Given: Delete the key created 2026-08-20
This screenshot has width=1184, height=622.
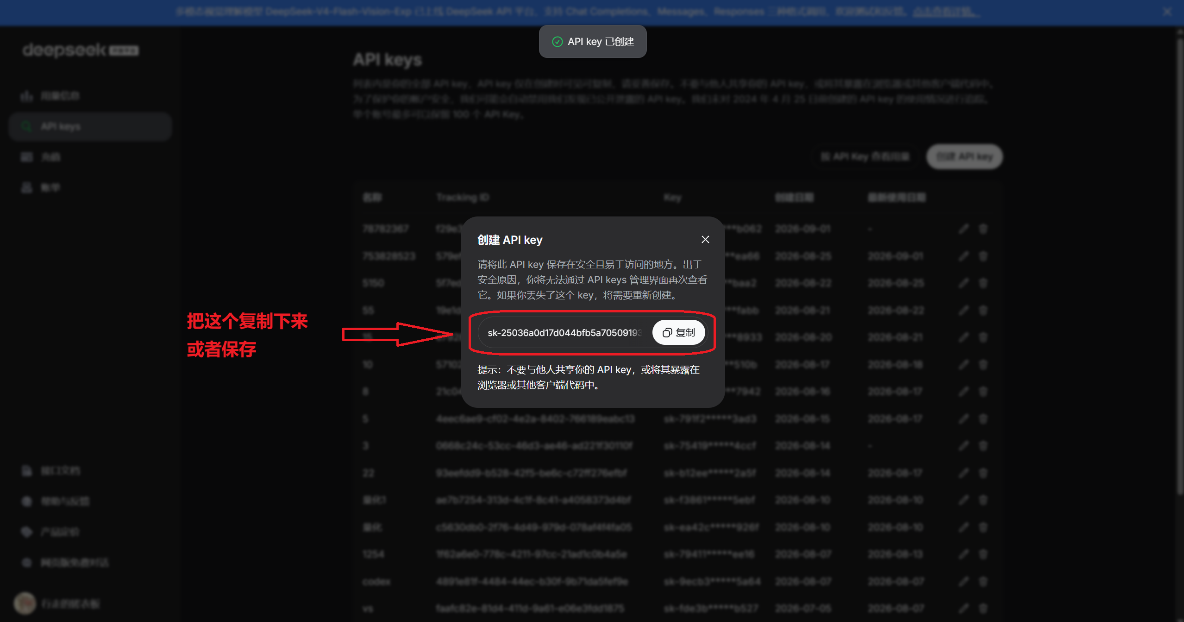Looking at the screenshot, I should tap(983, 337).
